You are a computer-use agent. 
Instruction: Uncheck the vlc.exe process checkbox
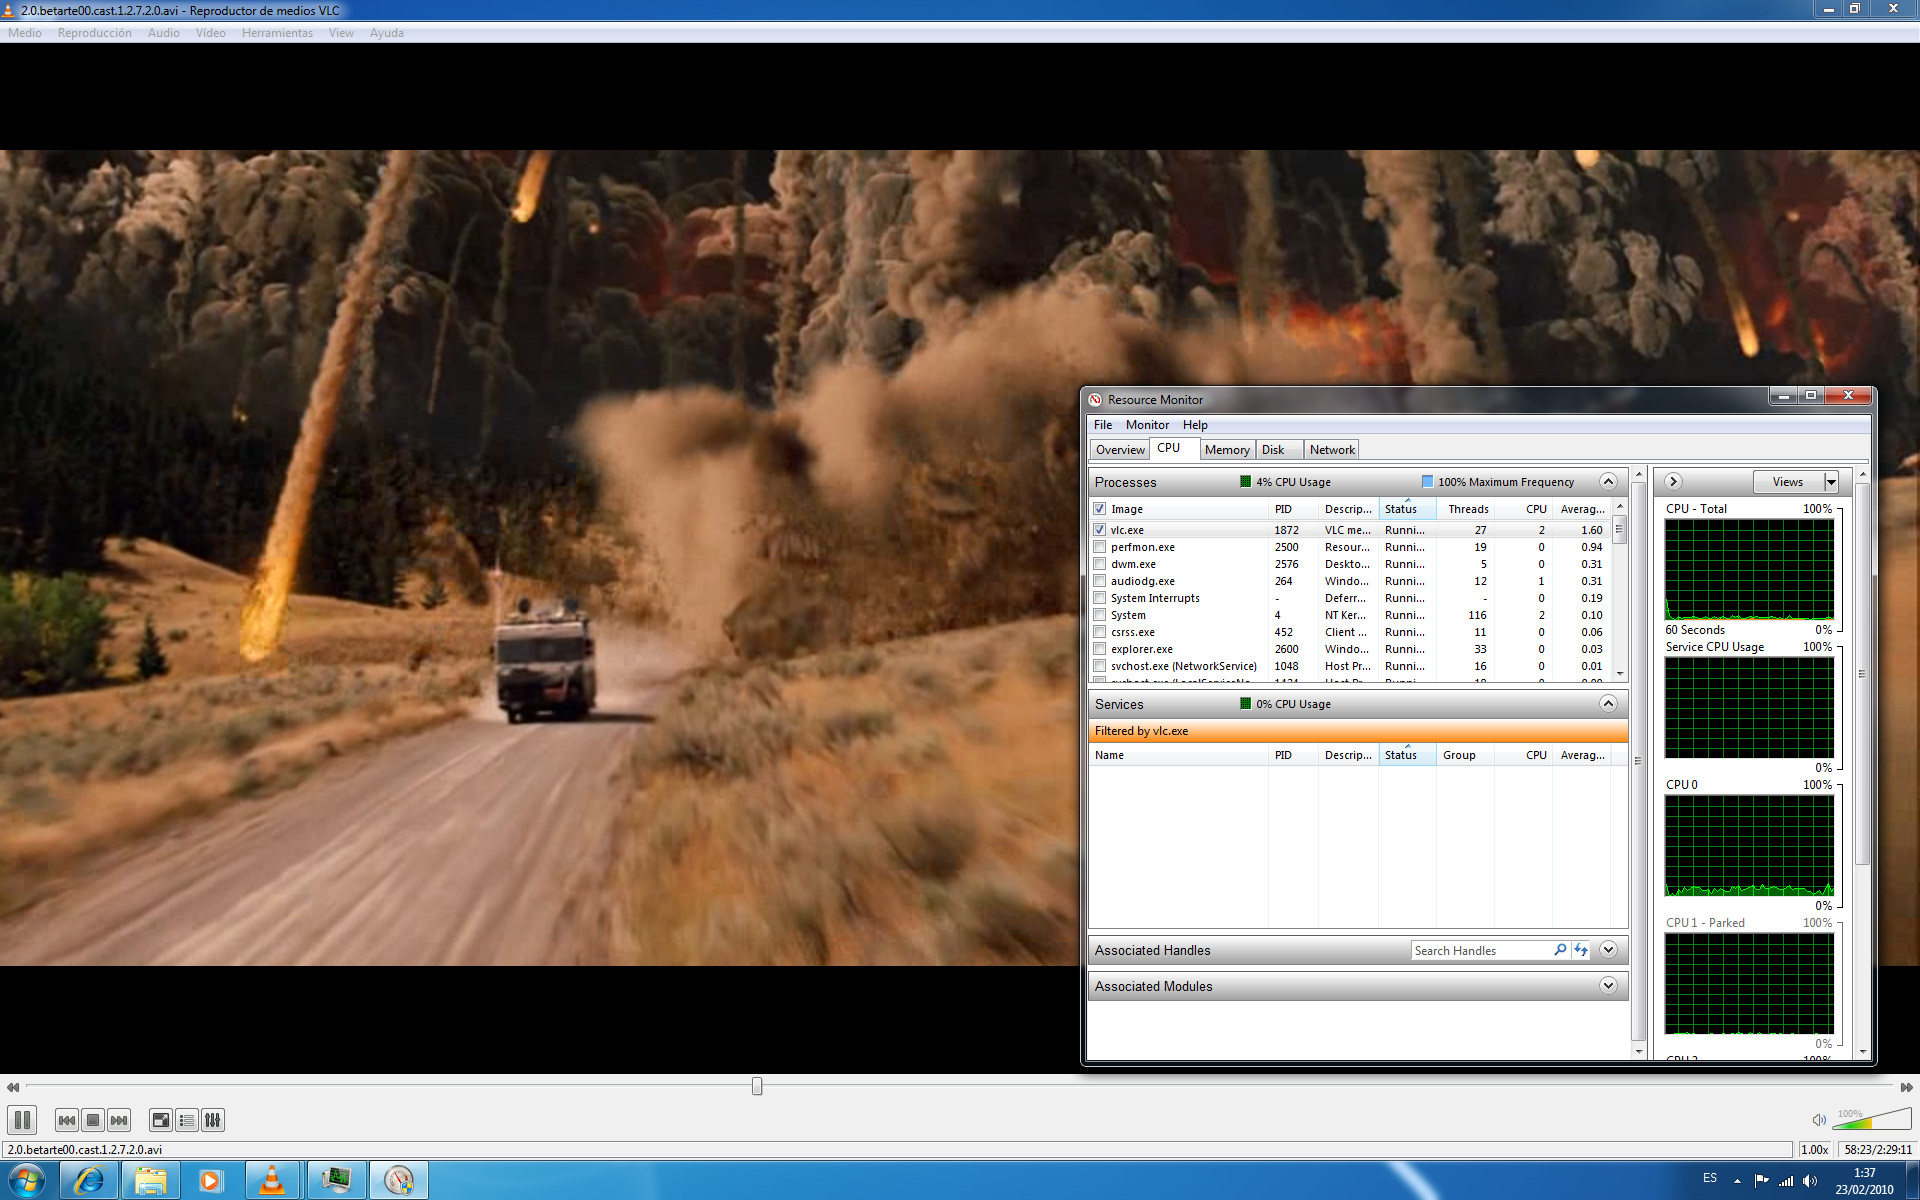tap(1100, 530)
